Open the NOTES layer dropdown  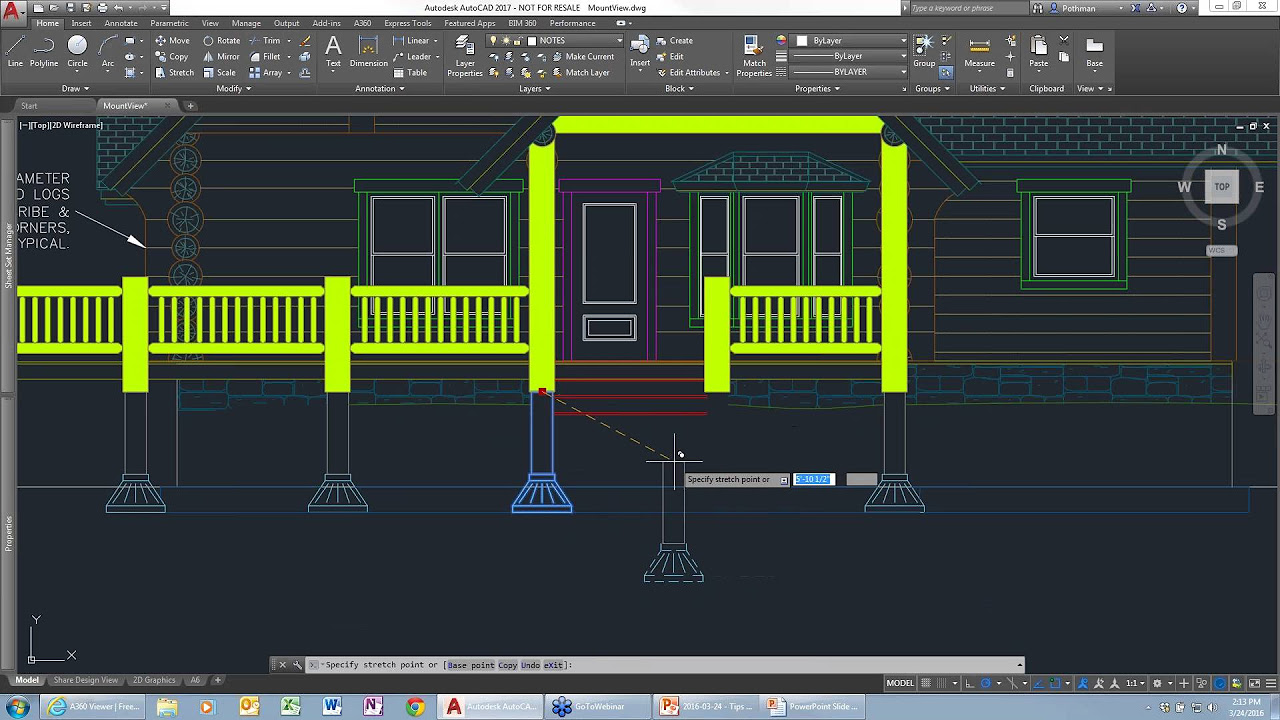[x=620, y=41]
